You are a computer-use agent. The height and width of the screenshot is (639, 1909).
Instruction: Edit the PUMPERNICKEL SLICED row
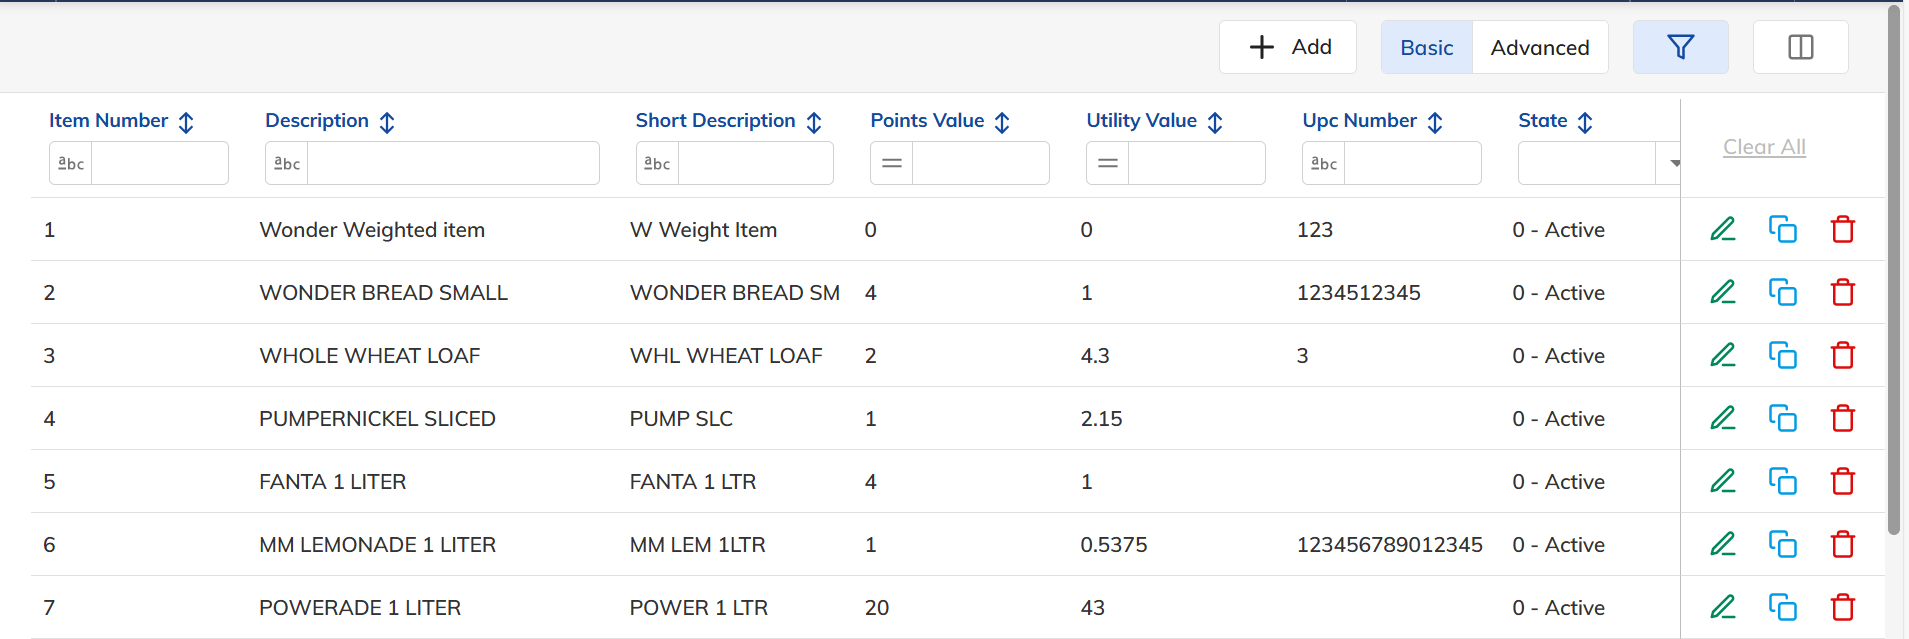(x=1722, y=418)
